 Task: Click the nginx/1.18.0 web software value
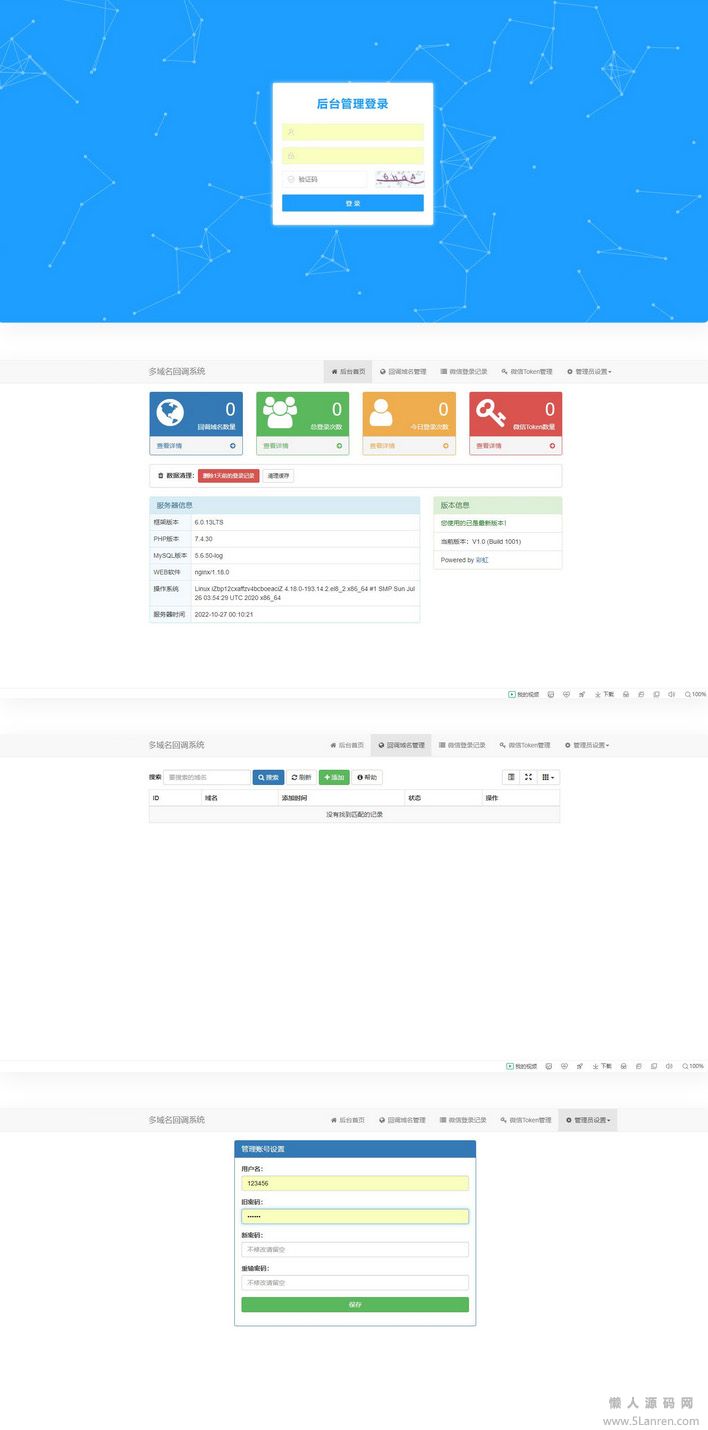tap(211, 572)
